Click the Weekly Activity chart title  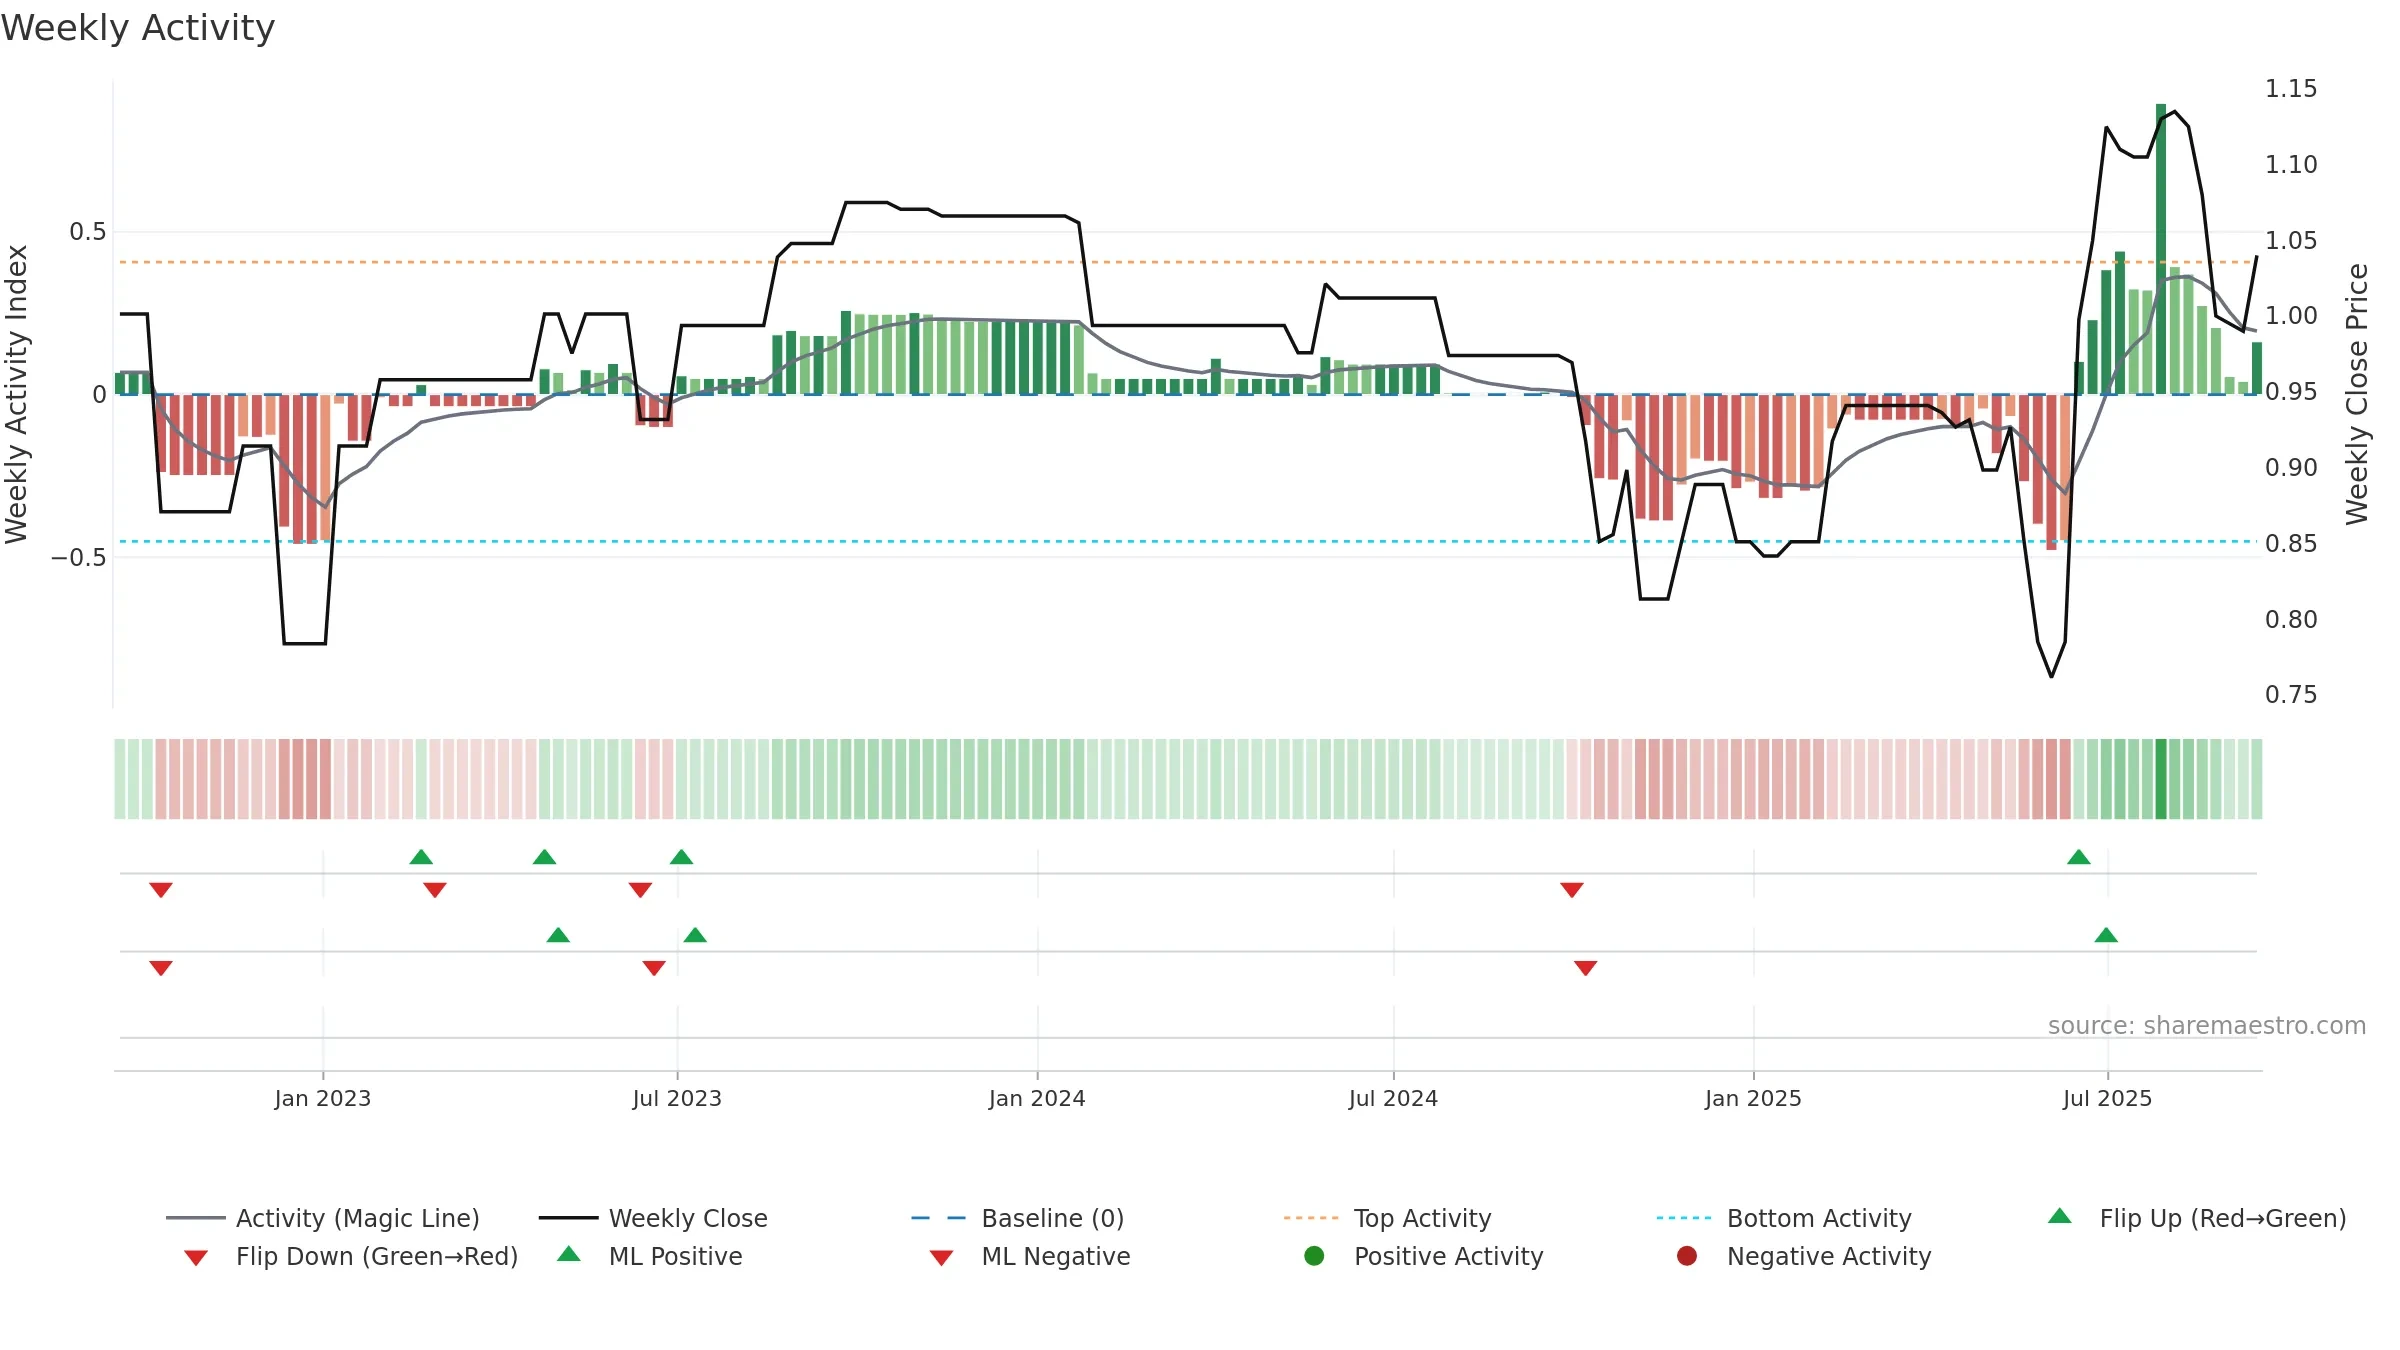pos(138,28)
